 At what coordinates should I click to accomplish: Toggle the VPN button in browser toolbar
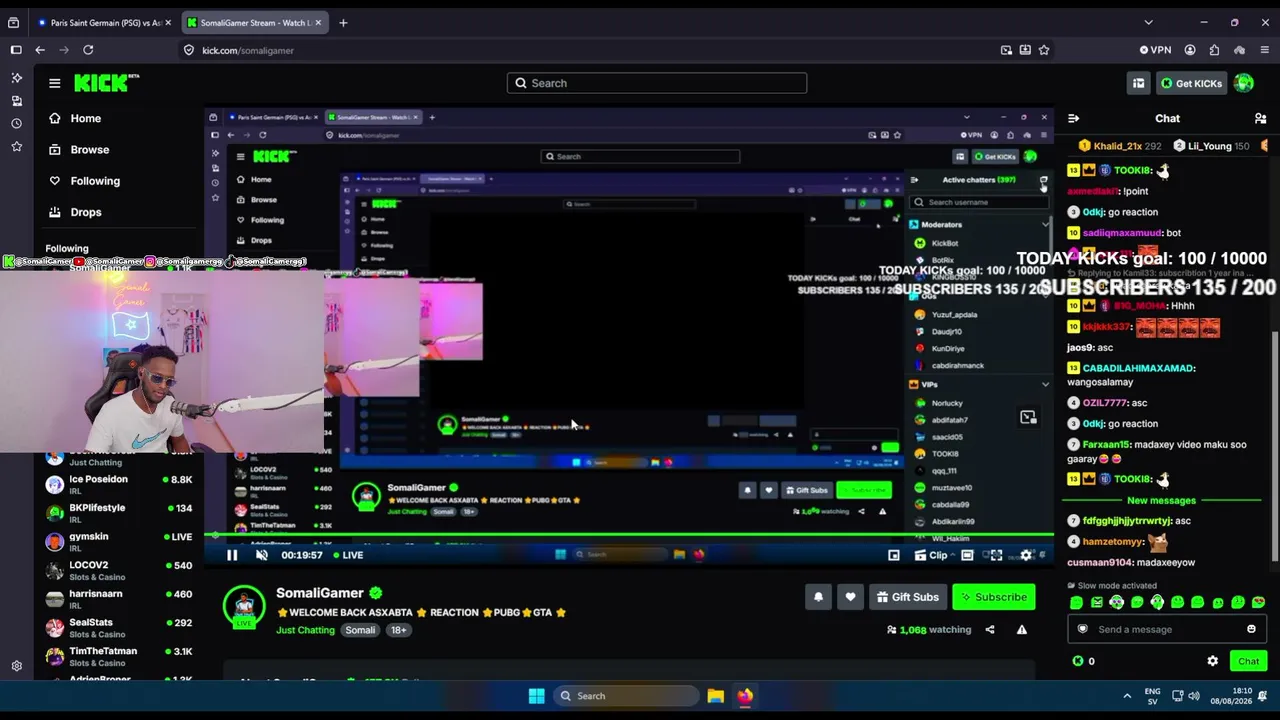[x=1156, y=50]
